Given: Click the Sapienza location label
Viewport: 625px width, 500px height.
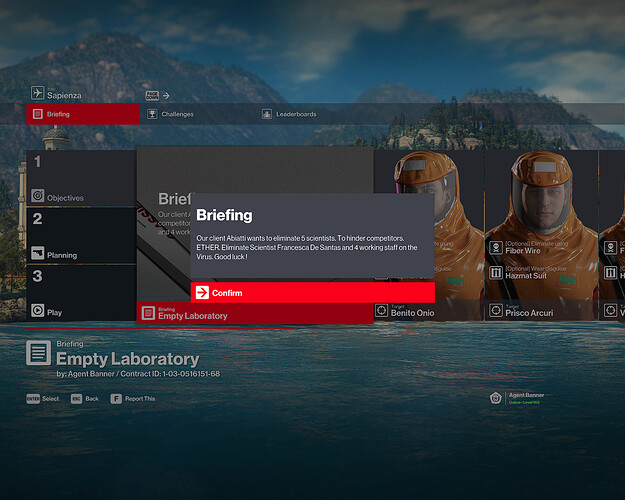Looking at the screenshot, I should pyautogui.click(x=64, y=95).
